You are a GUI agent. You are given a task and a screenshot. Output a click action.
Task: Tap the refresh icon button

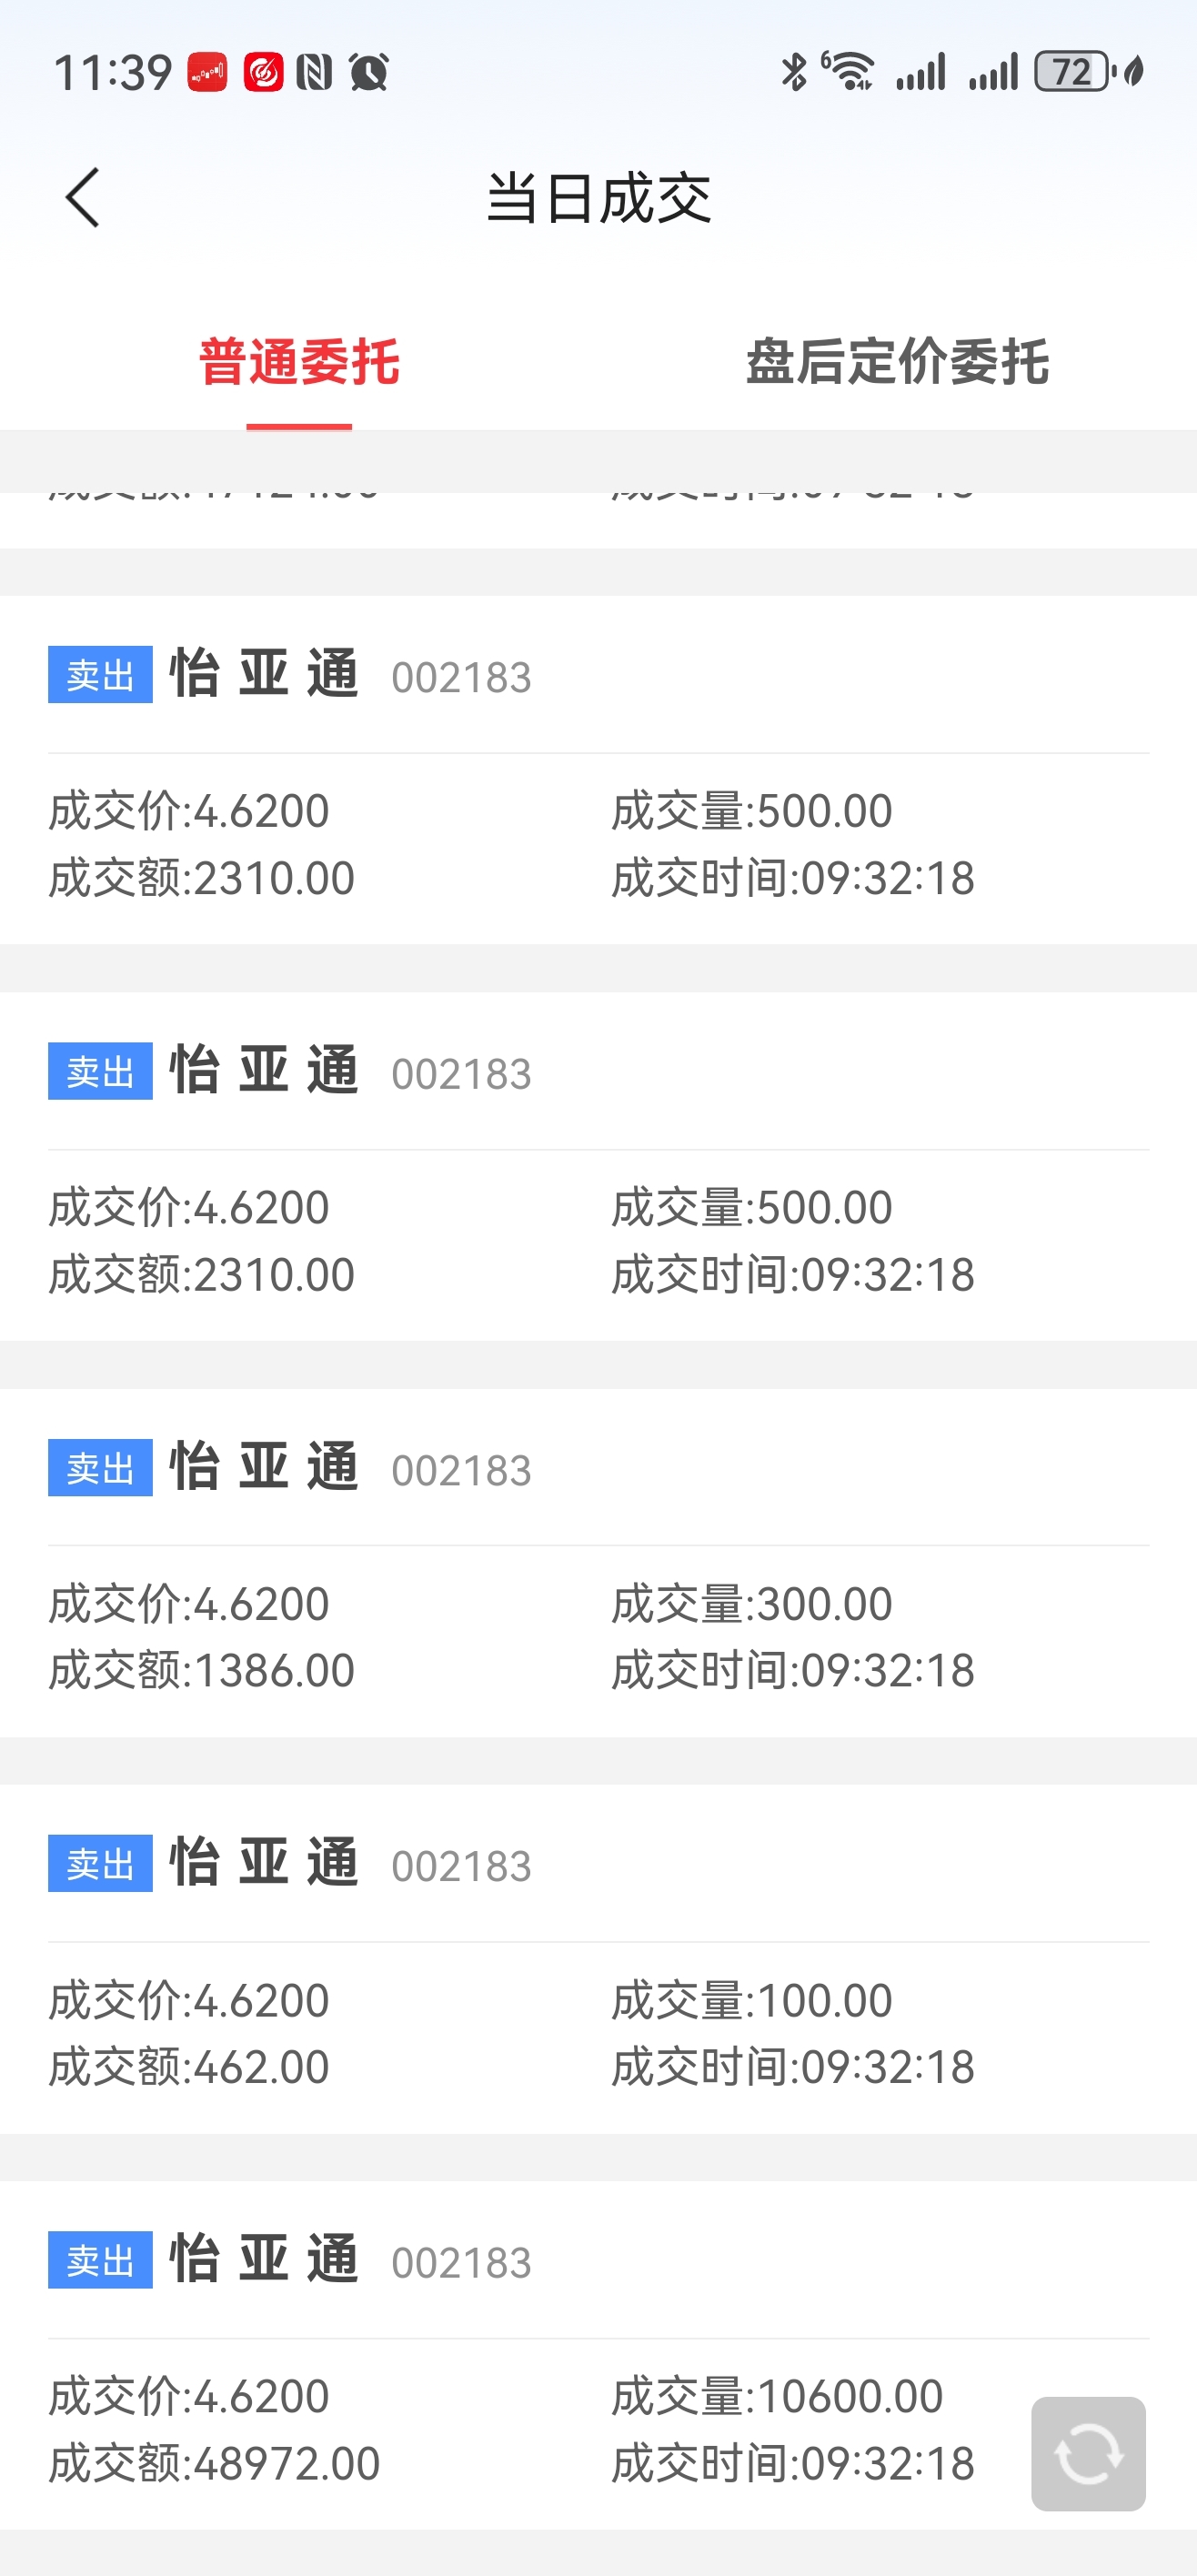[1088, 2453]
